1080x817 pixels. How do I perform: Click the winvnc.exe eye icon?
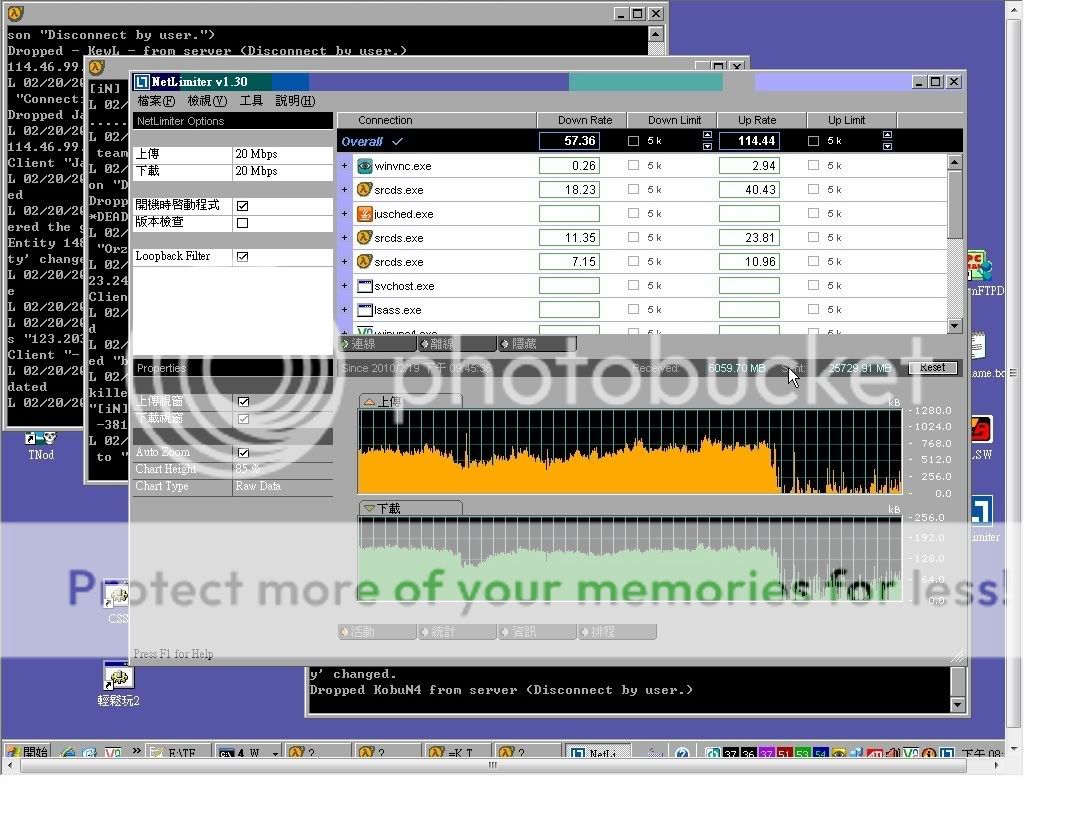pos(364,166)
